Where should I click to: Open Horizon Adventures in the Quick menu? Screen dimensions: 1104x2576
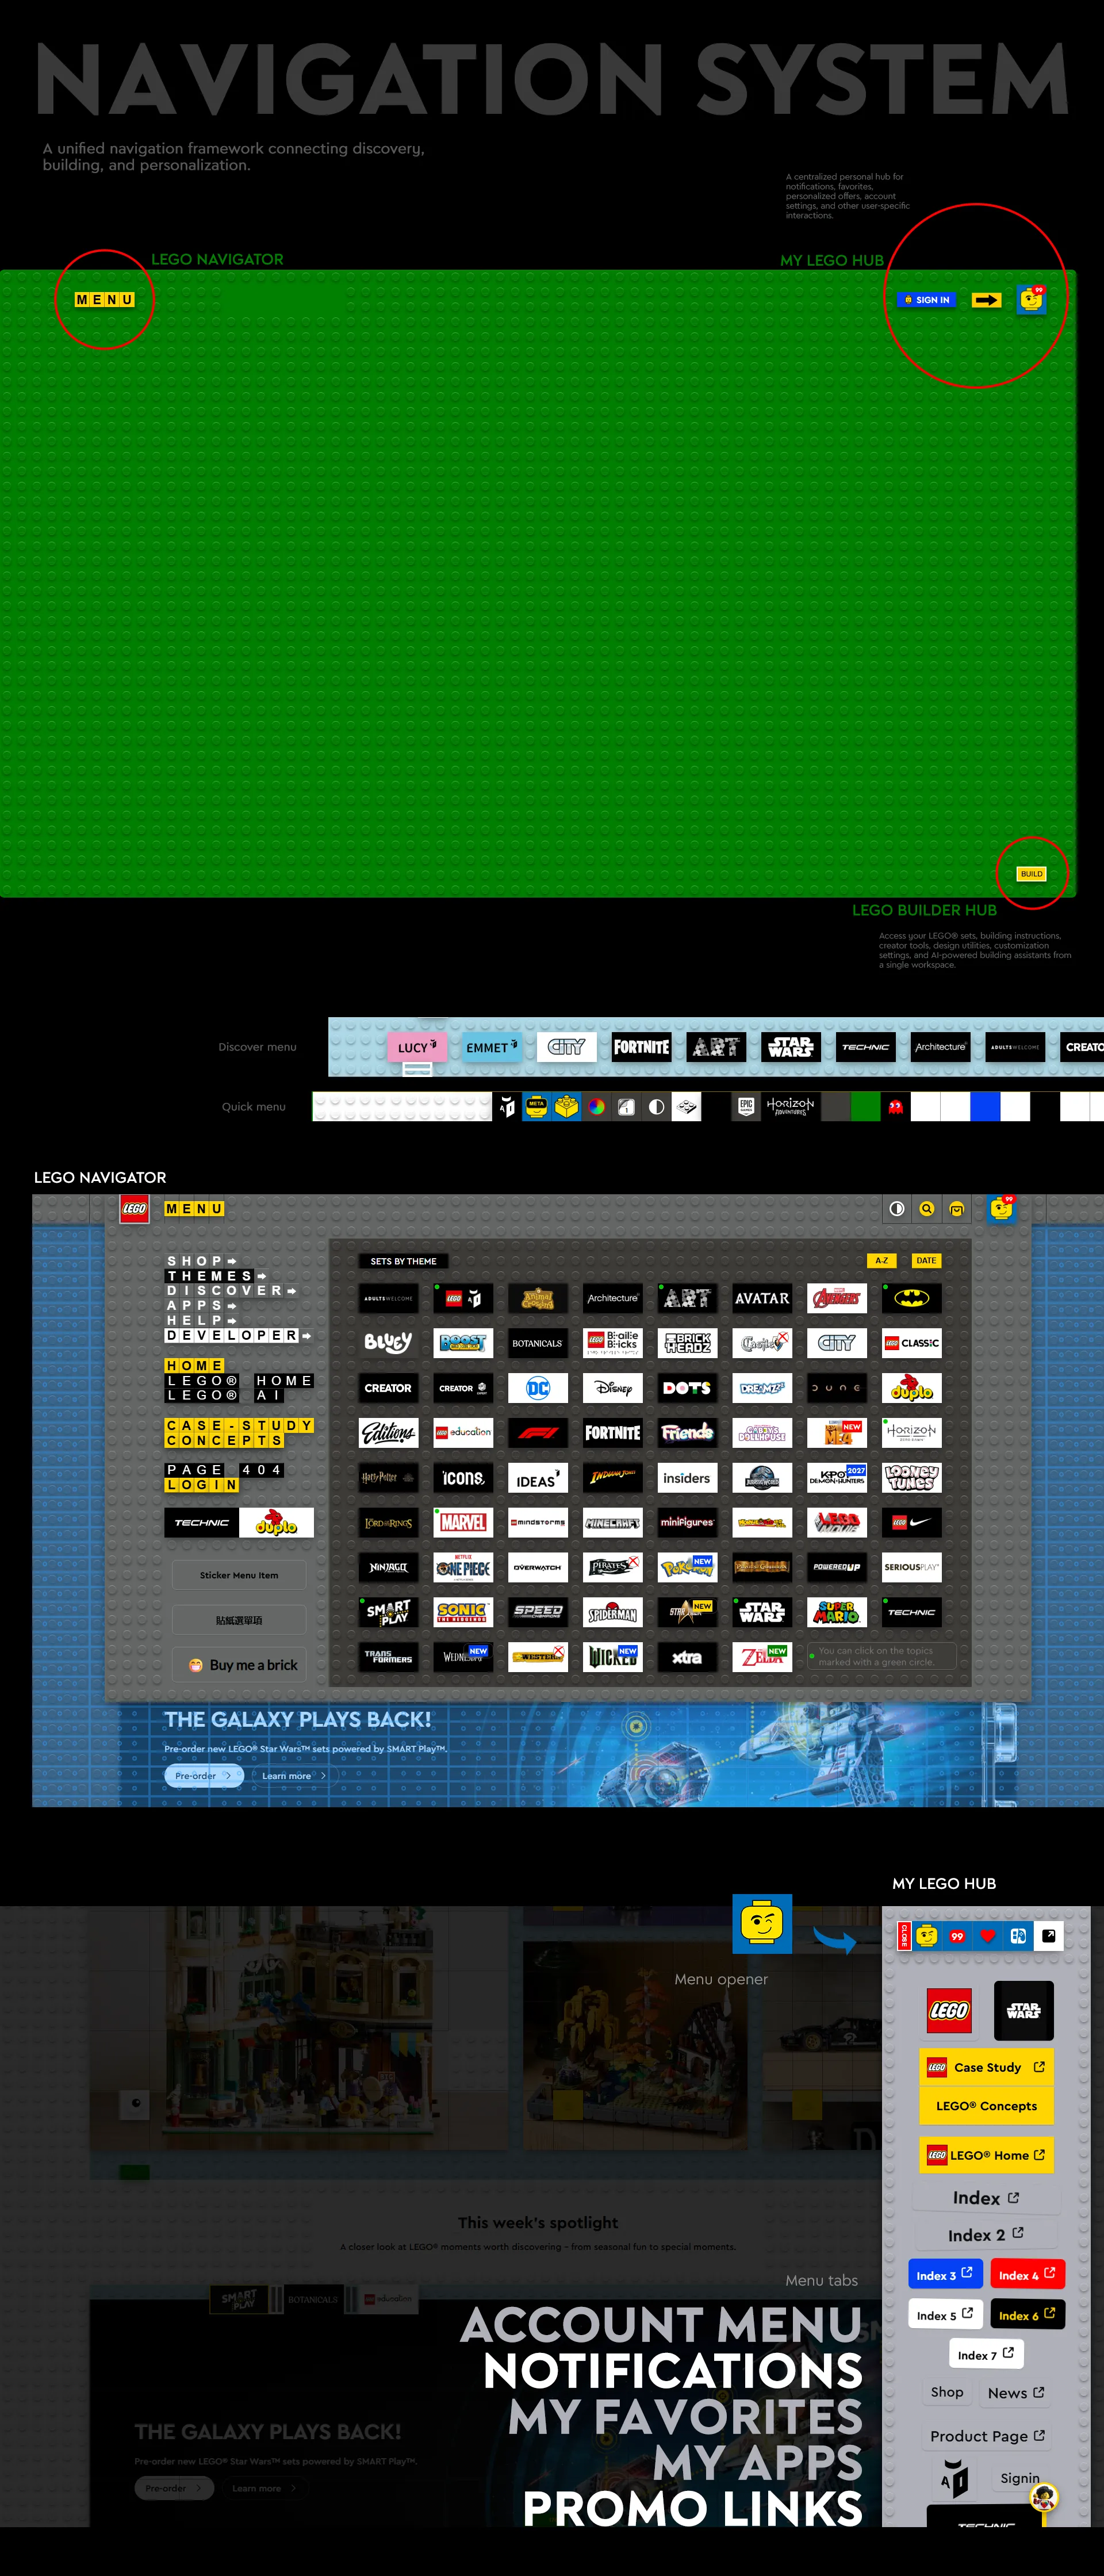[x=790, y=1107]
